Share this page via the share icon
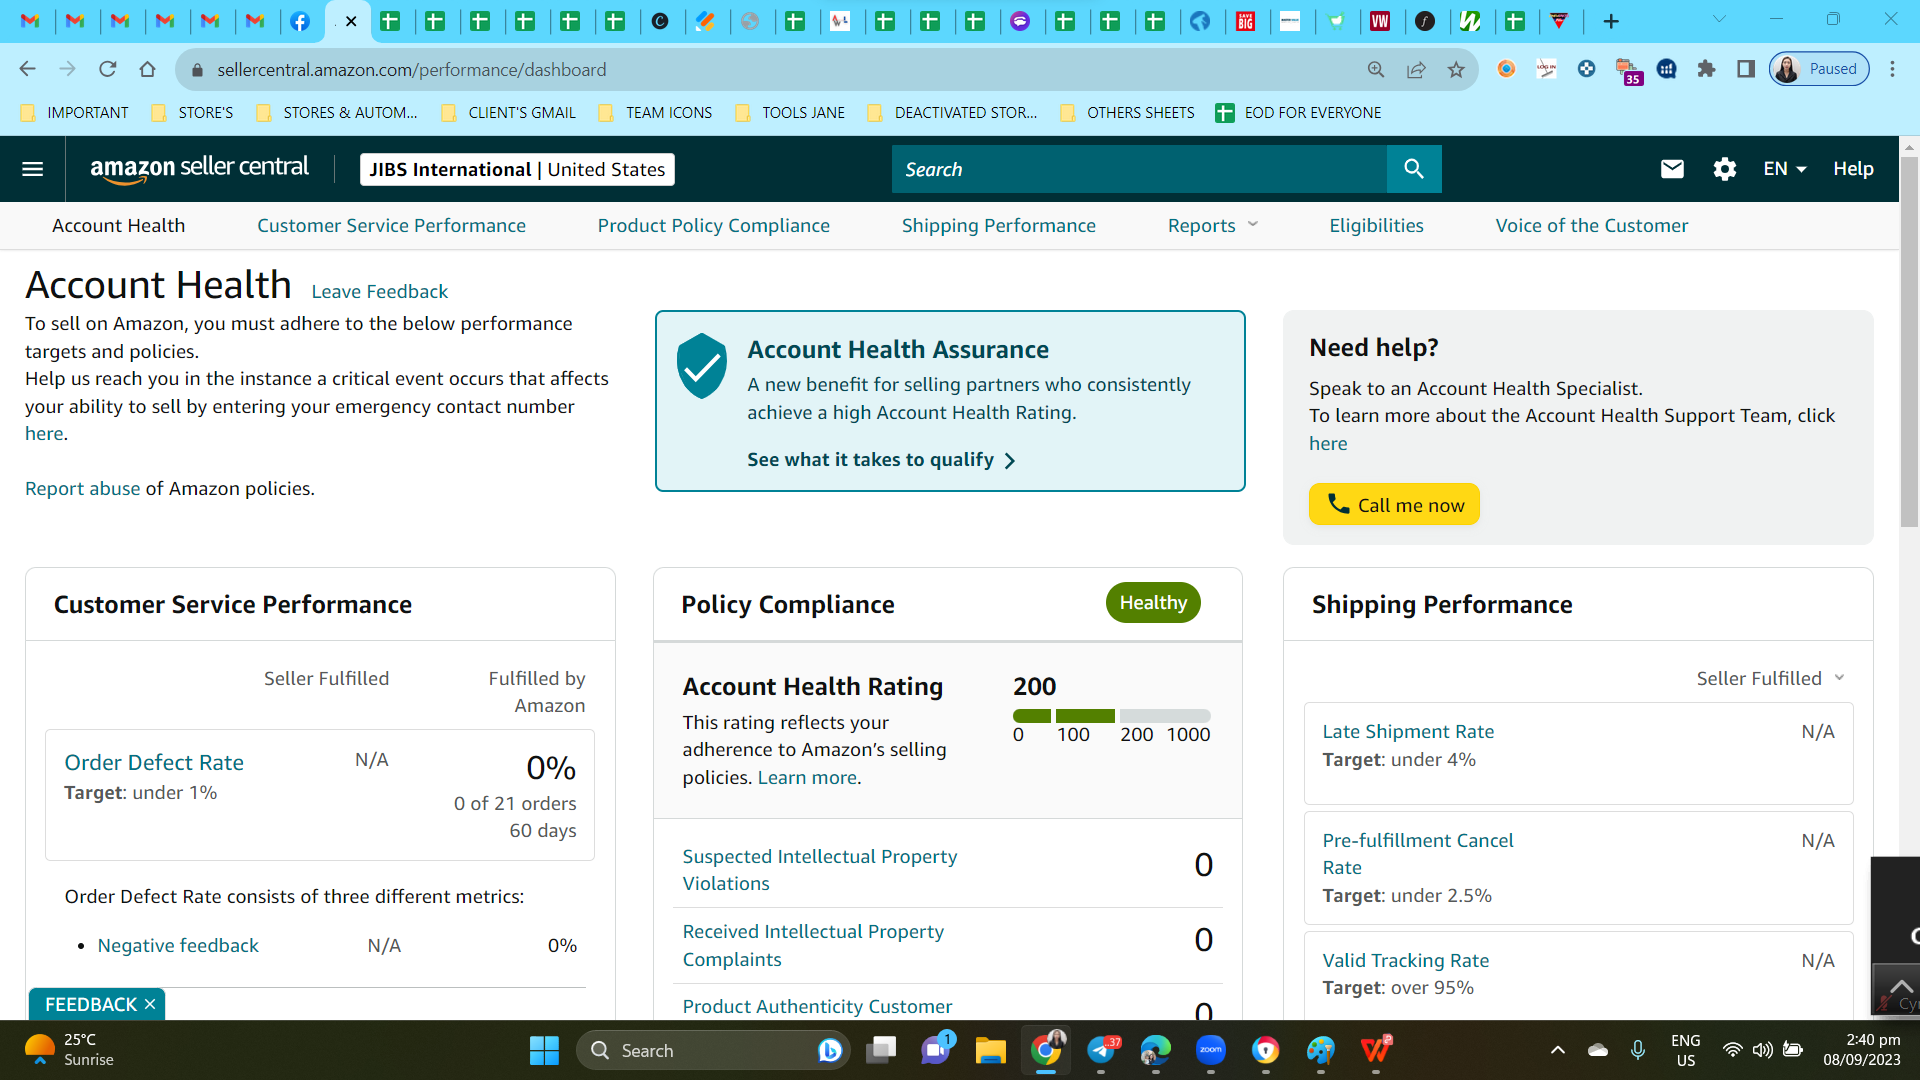 [1416, 69]
